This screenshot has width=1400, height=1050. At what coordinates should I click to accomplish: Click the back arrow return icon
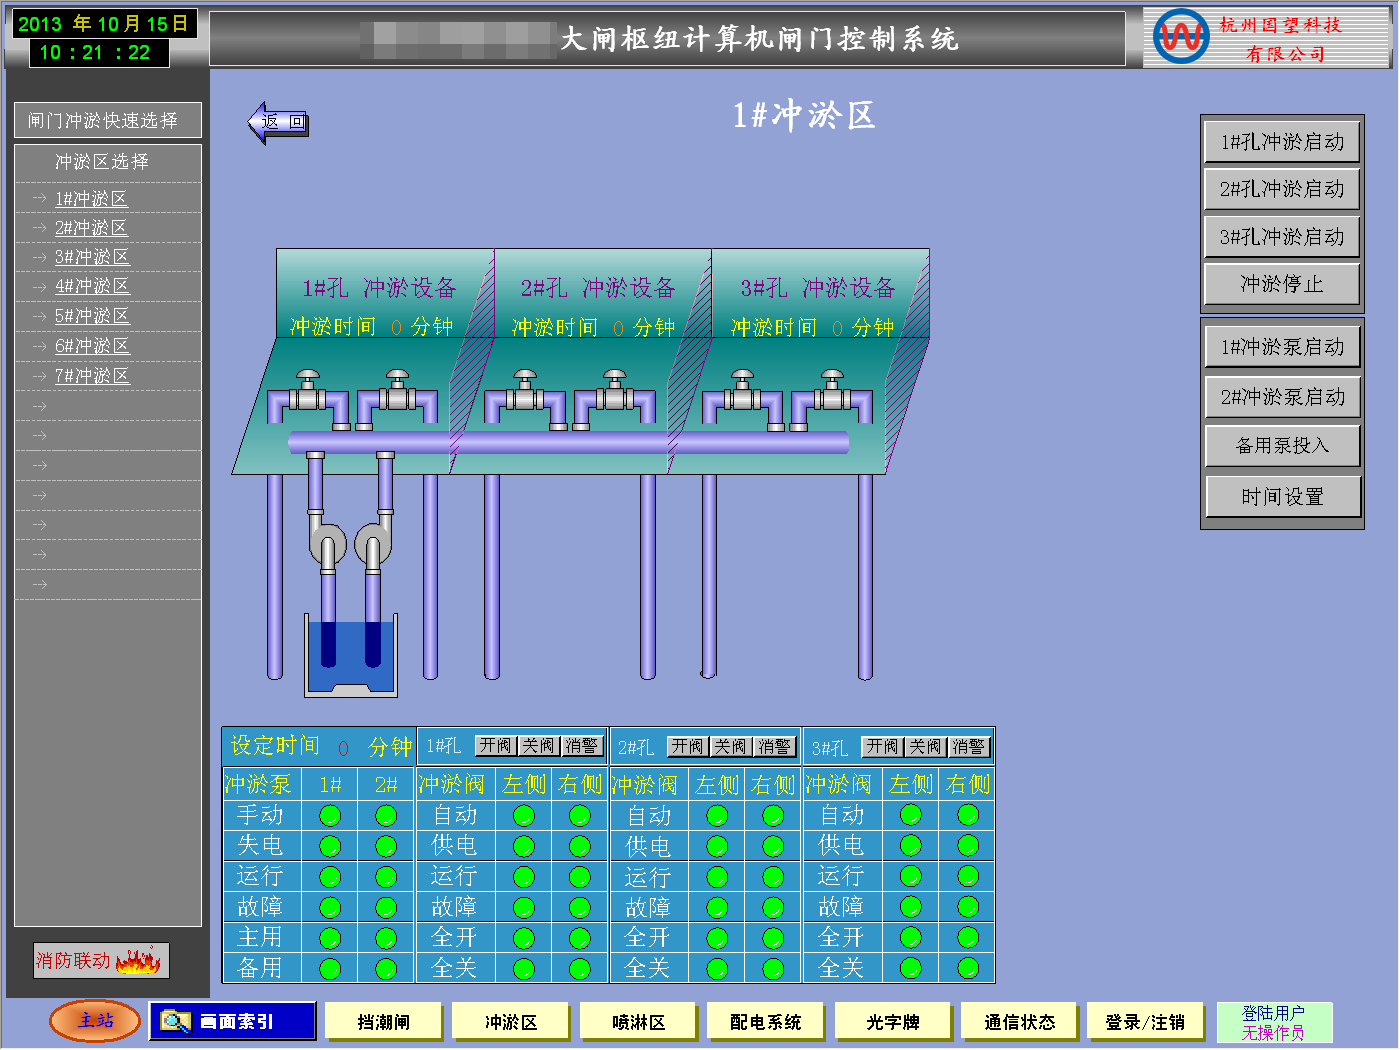click(278, 122)
